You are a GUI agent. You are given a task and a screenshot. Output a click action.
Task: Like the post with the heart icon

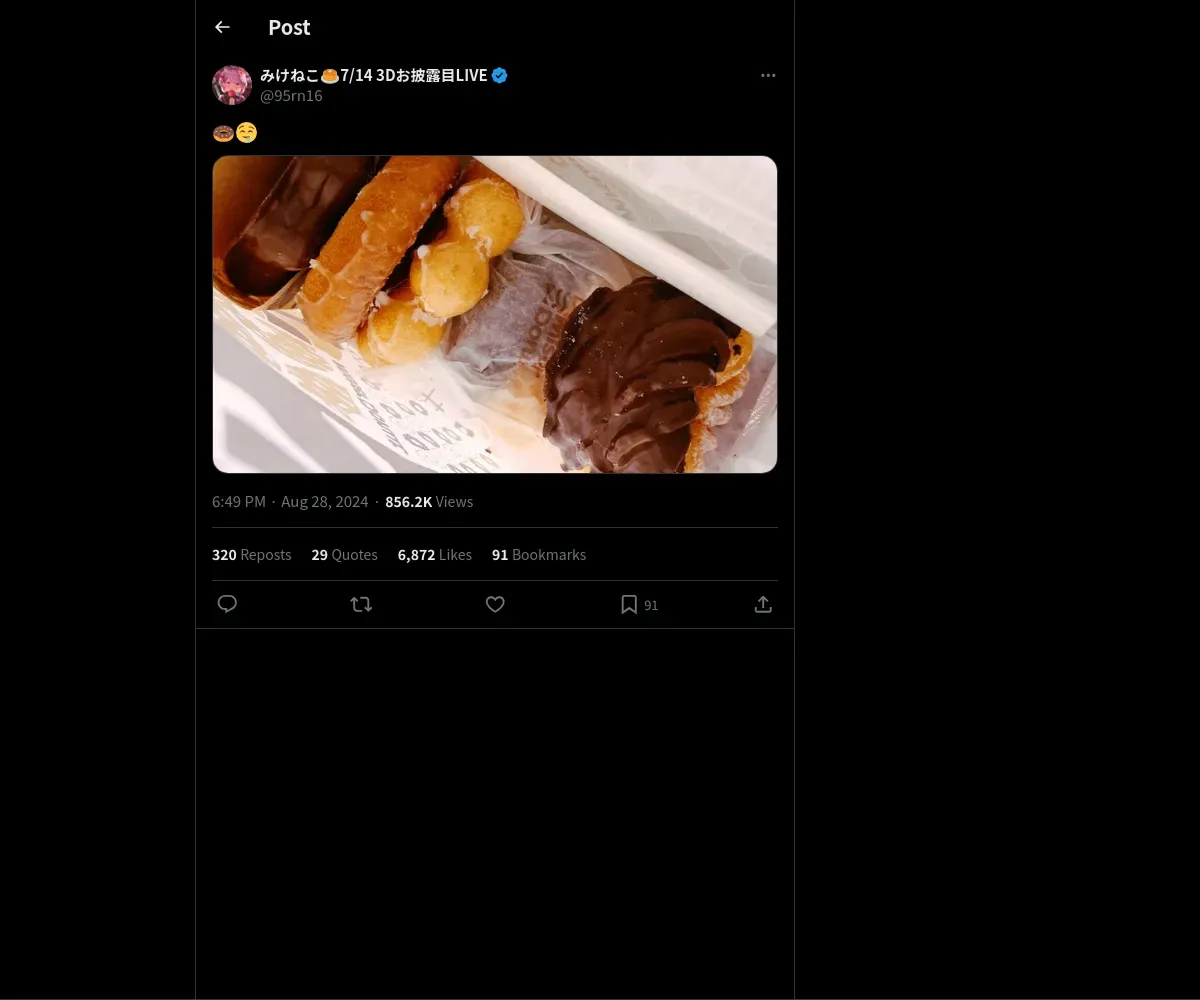495,604
